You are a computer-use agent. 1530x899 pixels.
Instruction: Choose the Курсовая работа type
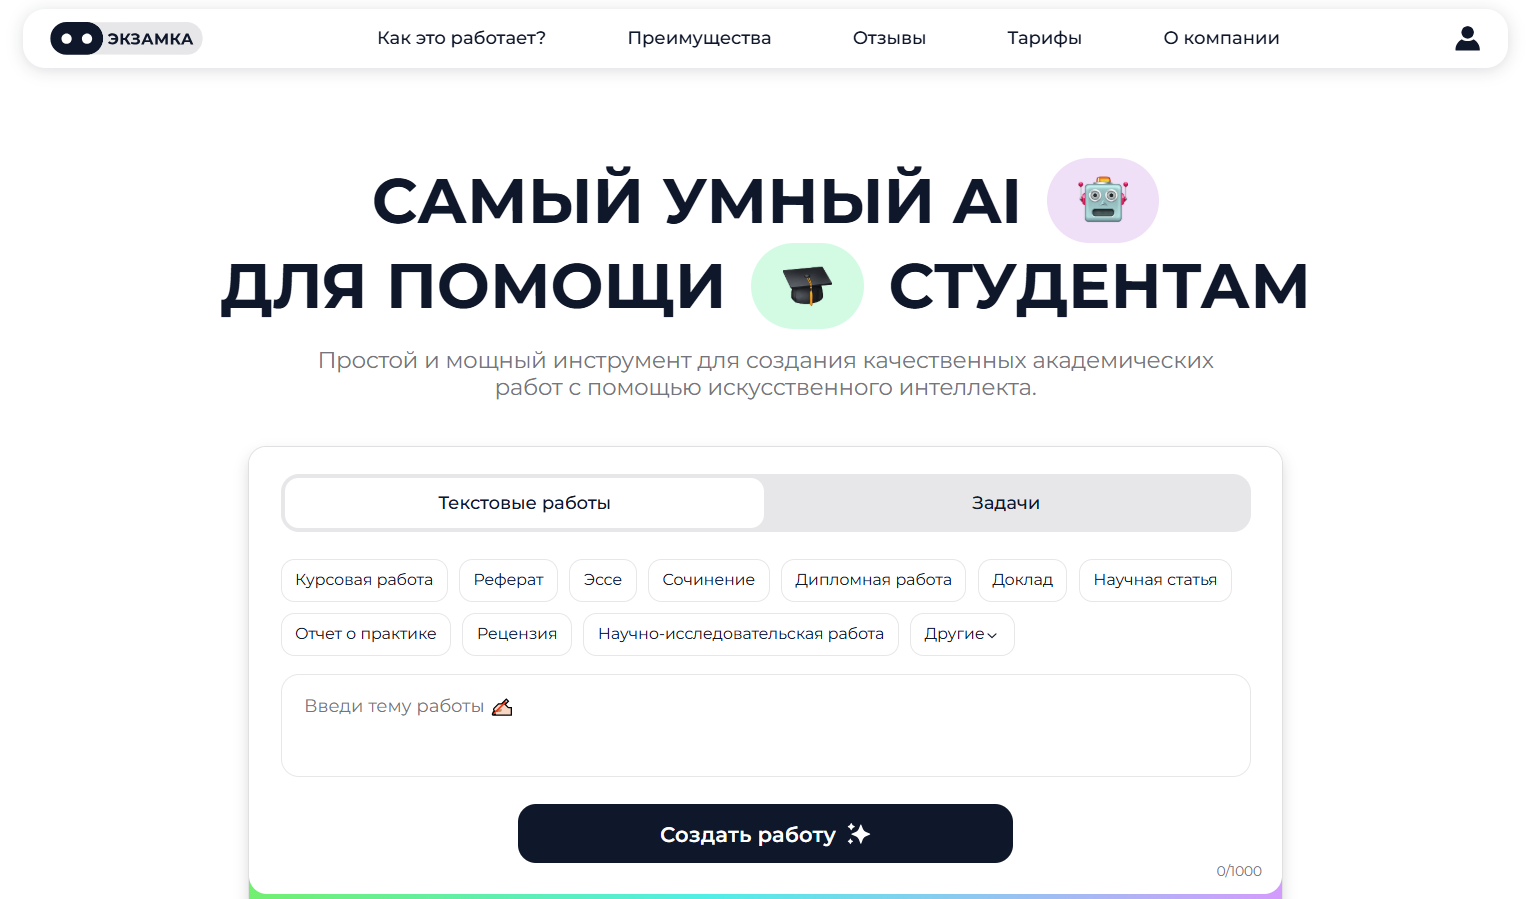364,580
